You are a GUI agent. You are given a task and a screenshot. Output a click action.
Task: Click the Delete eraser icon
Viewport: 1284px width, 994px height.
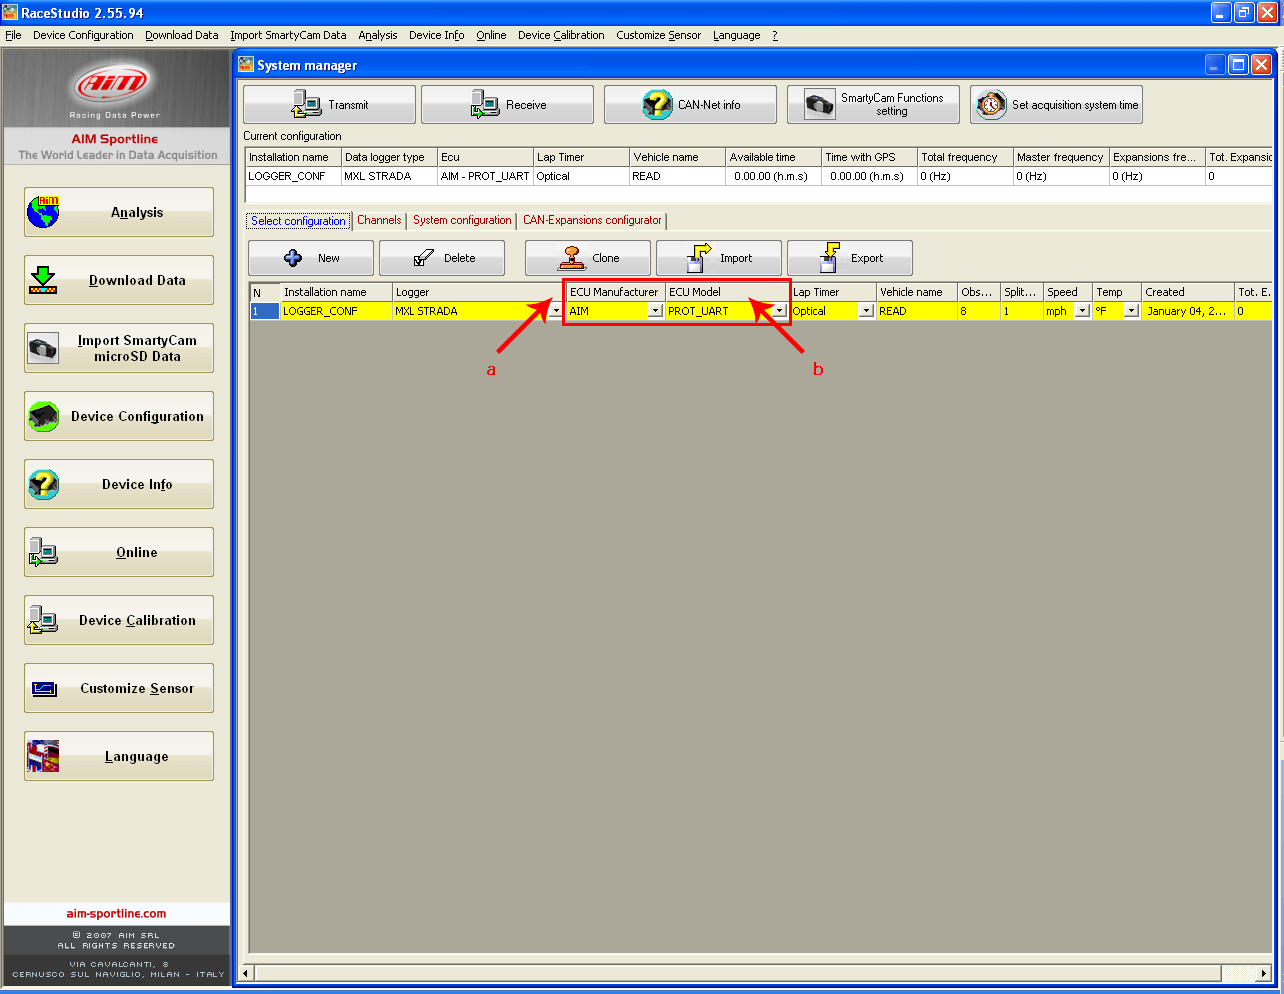point(422,258)
